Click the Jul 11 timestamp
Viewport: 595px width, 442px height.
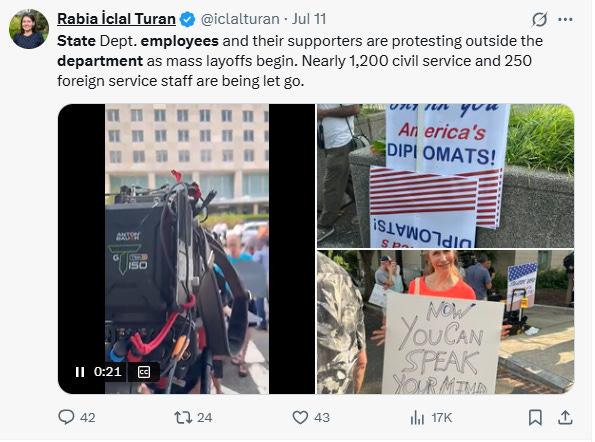[x=309, y=19]
